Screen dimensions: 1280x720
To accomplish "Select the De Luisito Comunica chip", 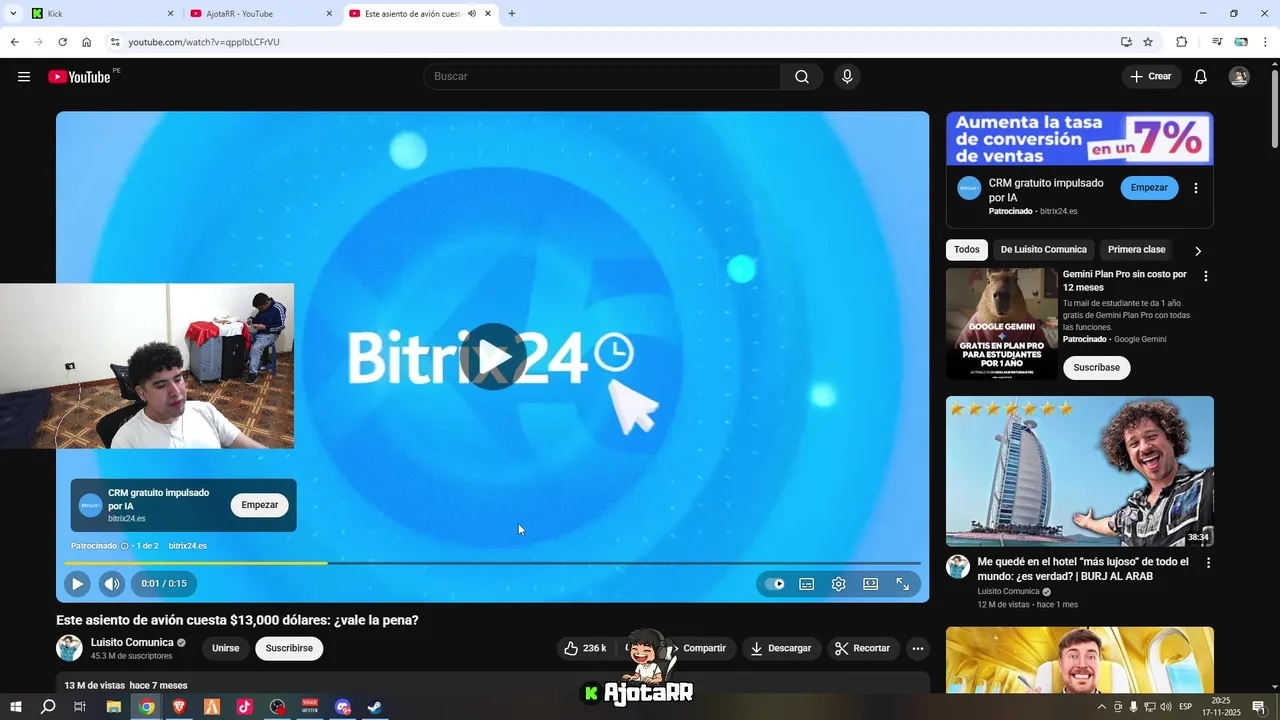I will pyautogui.click(x=1043, y=250).
